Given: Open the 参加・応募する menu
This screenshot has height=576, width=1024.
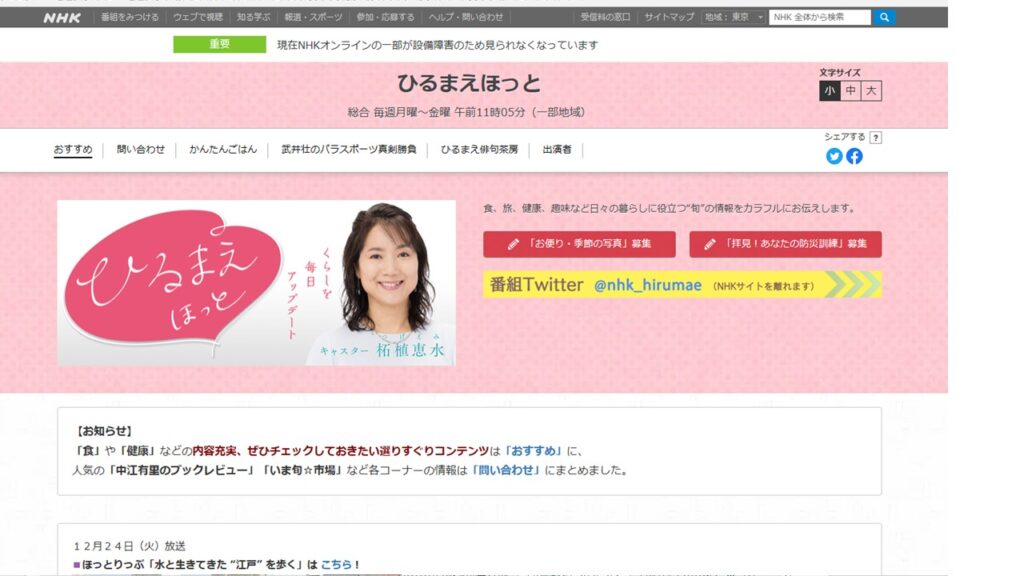Looking at the screenshot, I should (385, 17).
